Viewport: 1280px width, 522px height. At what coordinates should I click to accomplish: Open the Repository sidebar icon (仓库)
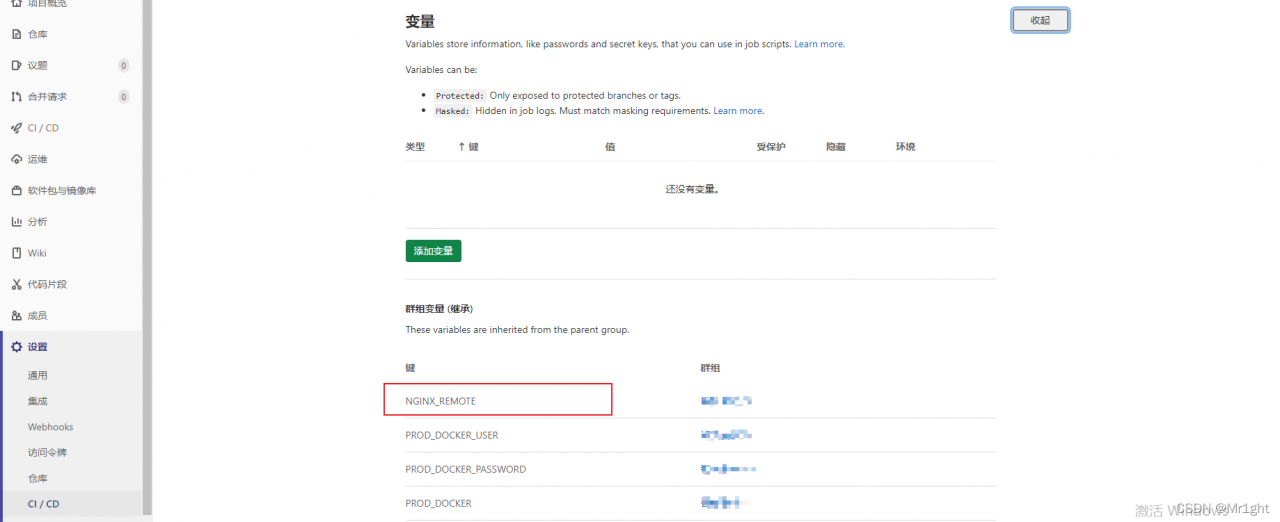pyautogui.click(x=16, y=34)
